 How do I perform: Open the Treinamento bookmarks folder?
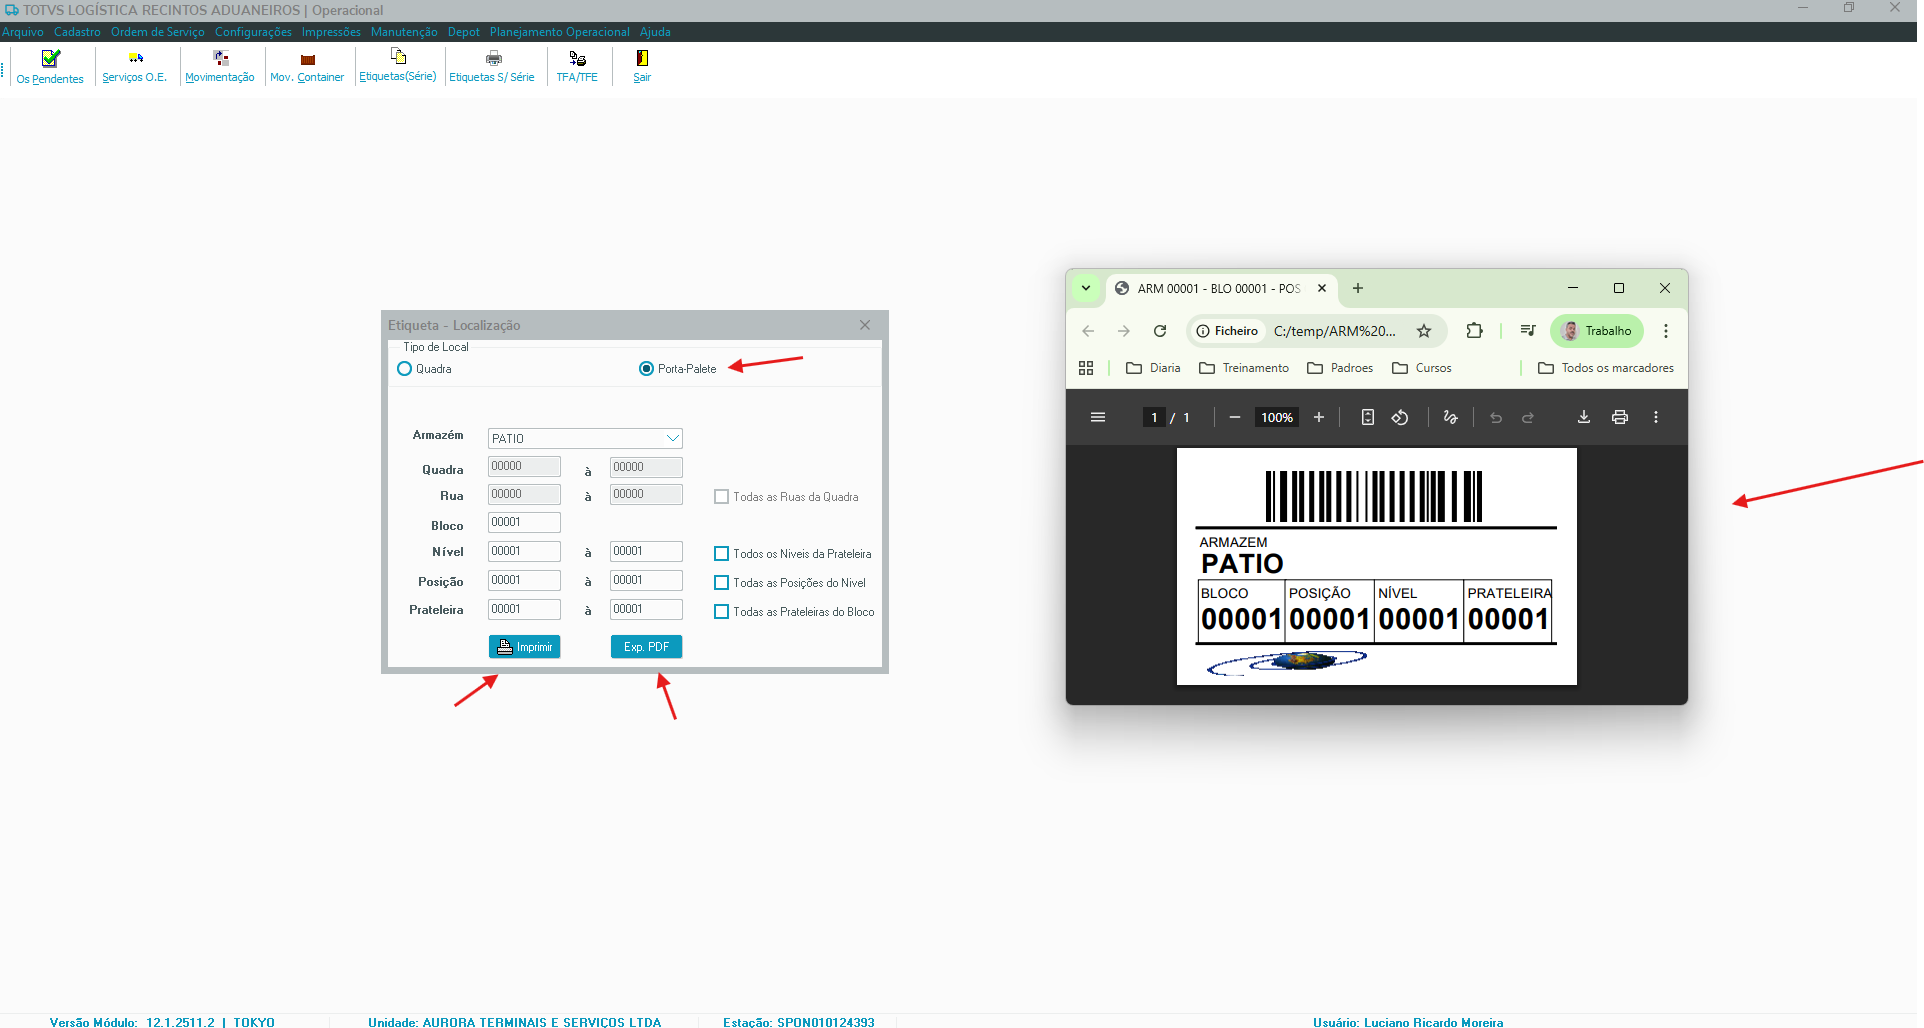(1244, 368)
